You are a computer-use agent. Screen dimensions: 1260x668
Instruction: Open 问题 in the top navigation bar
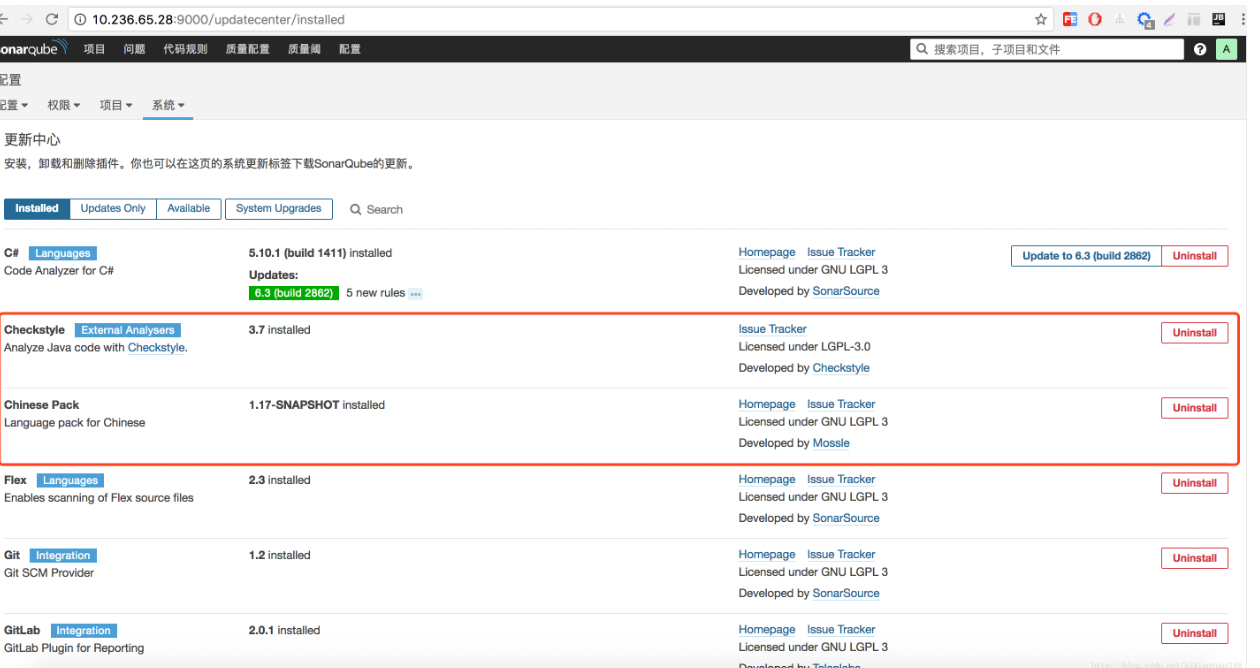[x=135, y=49]
